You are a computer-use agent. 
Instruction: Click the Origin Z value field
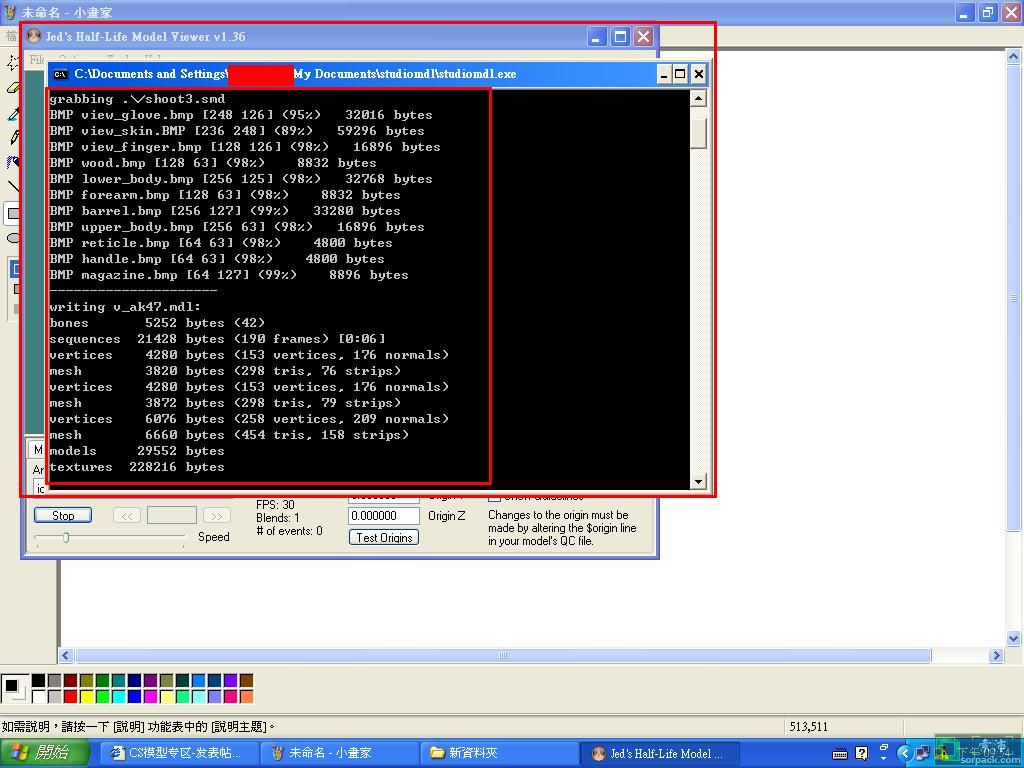[383, 516]
